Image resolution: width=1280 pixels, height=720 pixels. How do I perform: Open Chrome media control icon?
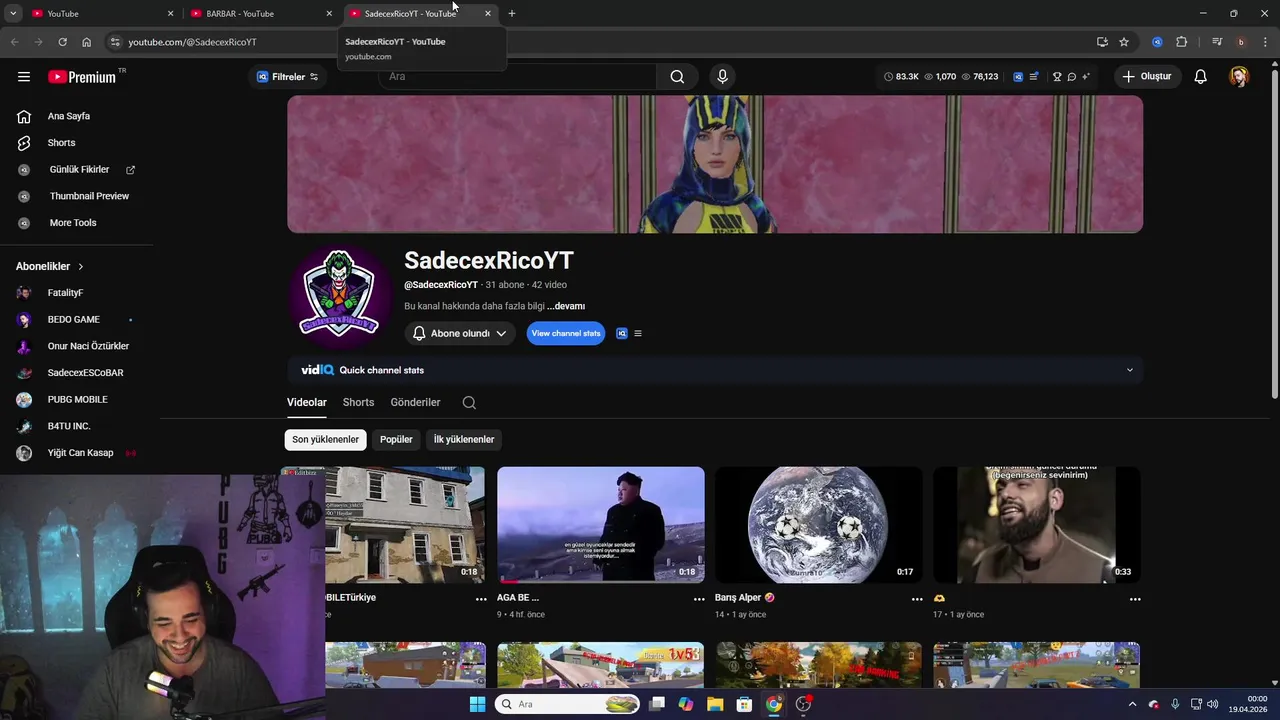coord(1217,42)
